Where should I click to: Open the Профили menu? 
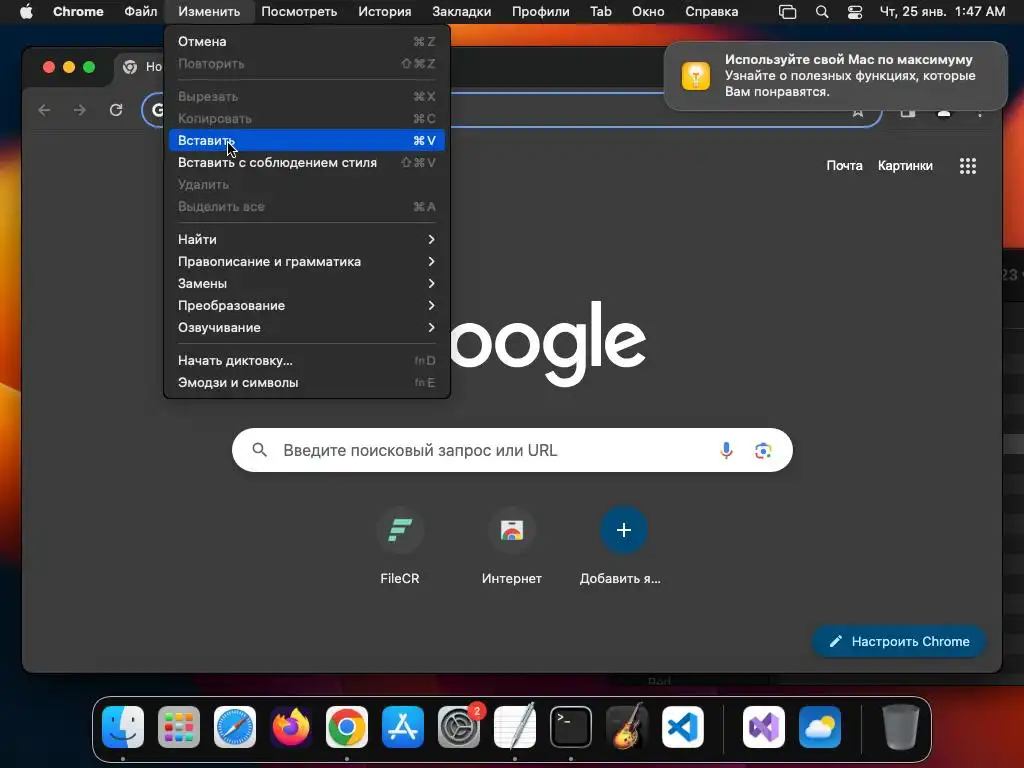coord(541,12)
